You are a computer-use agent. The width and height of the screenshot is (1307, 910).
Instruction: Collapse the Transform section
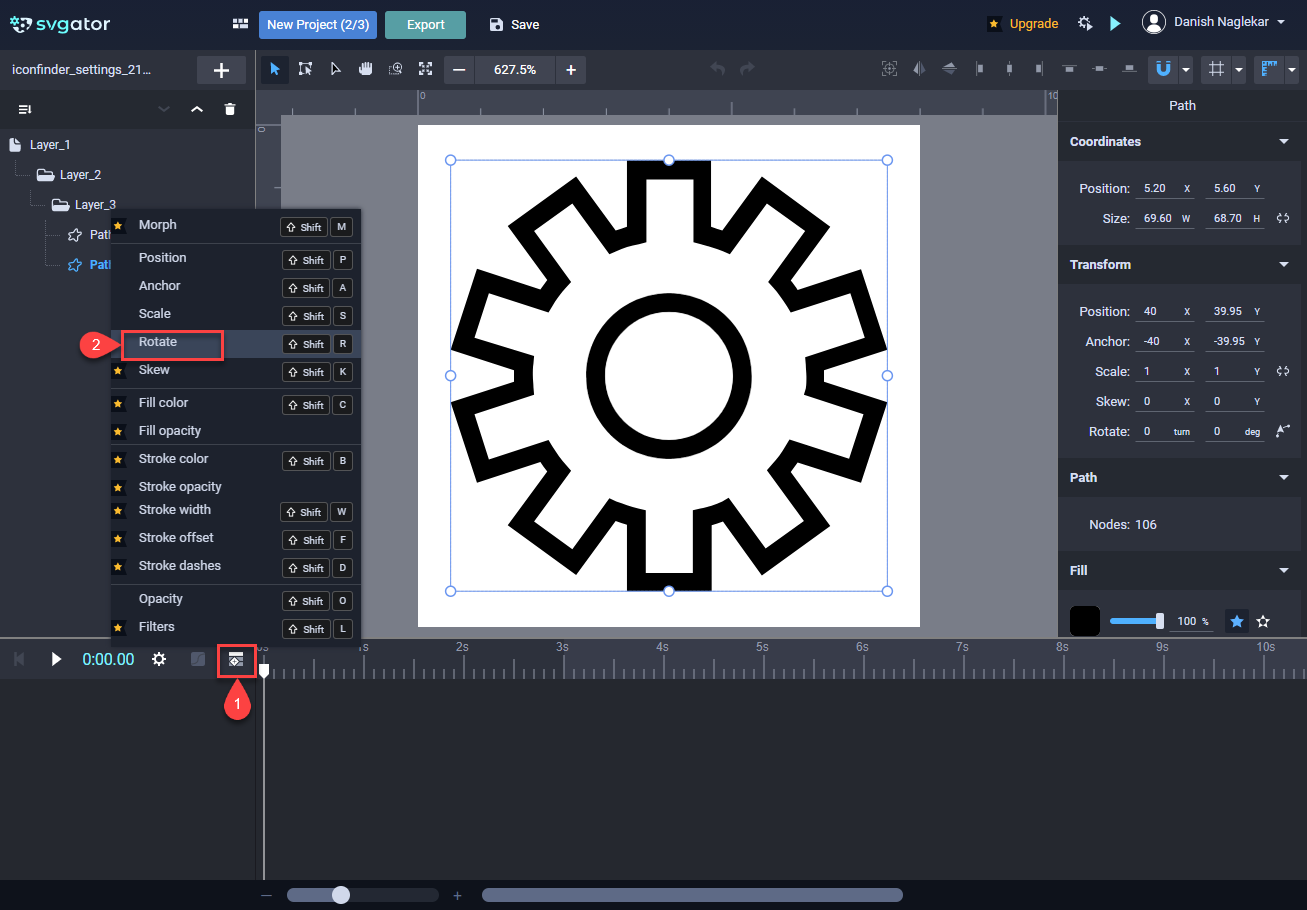[1284, 265]
